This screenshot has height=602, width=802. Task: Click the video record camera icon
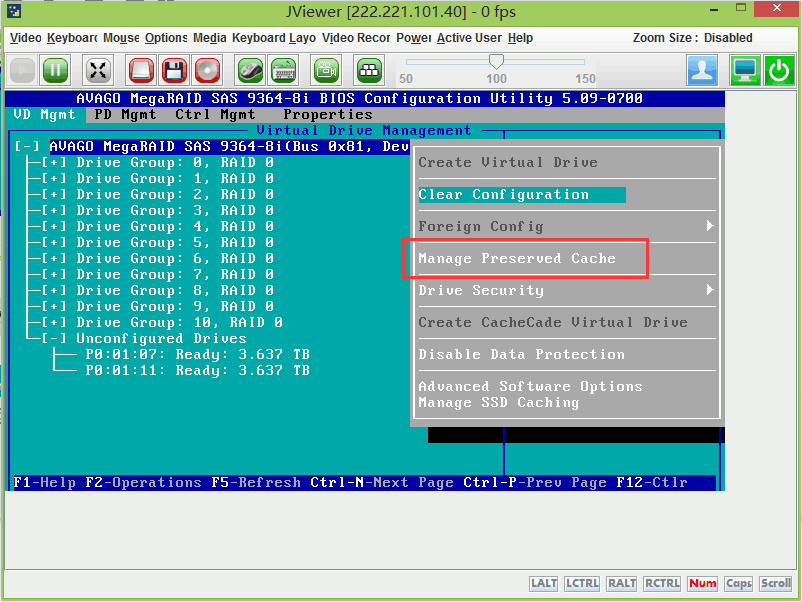[325, 70]
